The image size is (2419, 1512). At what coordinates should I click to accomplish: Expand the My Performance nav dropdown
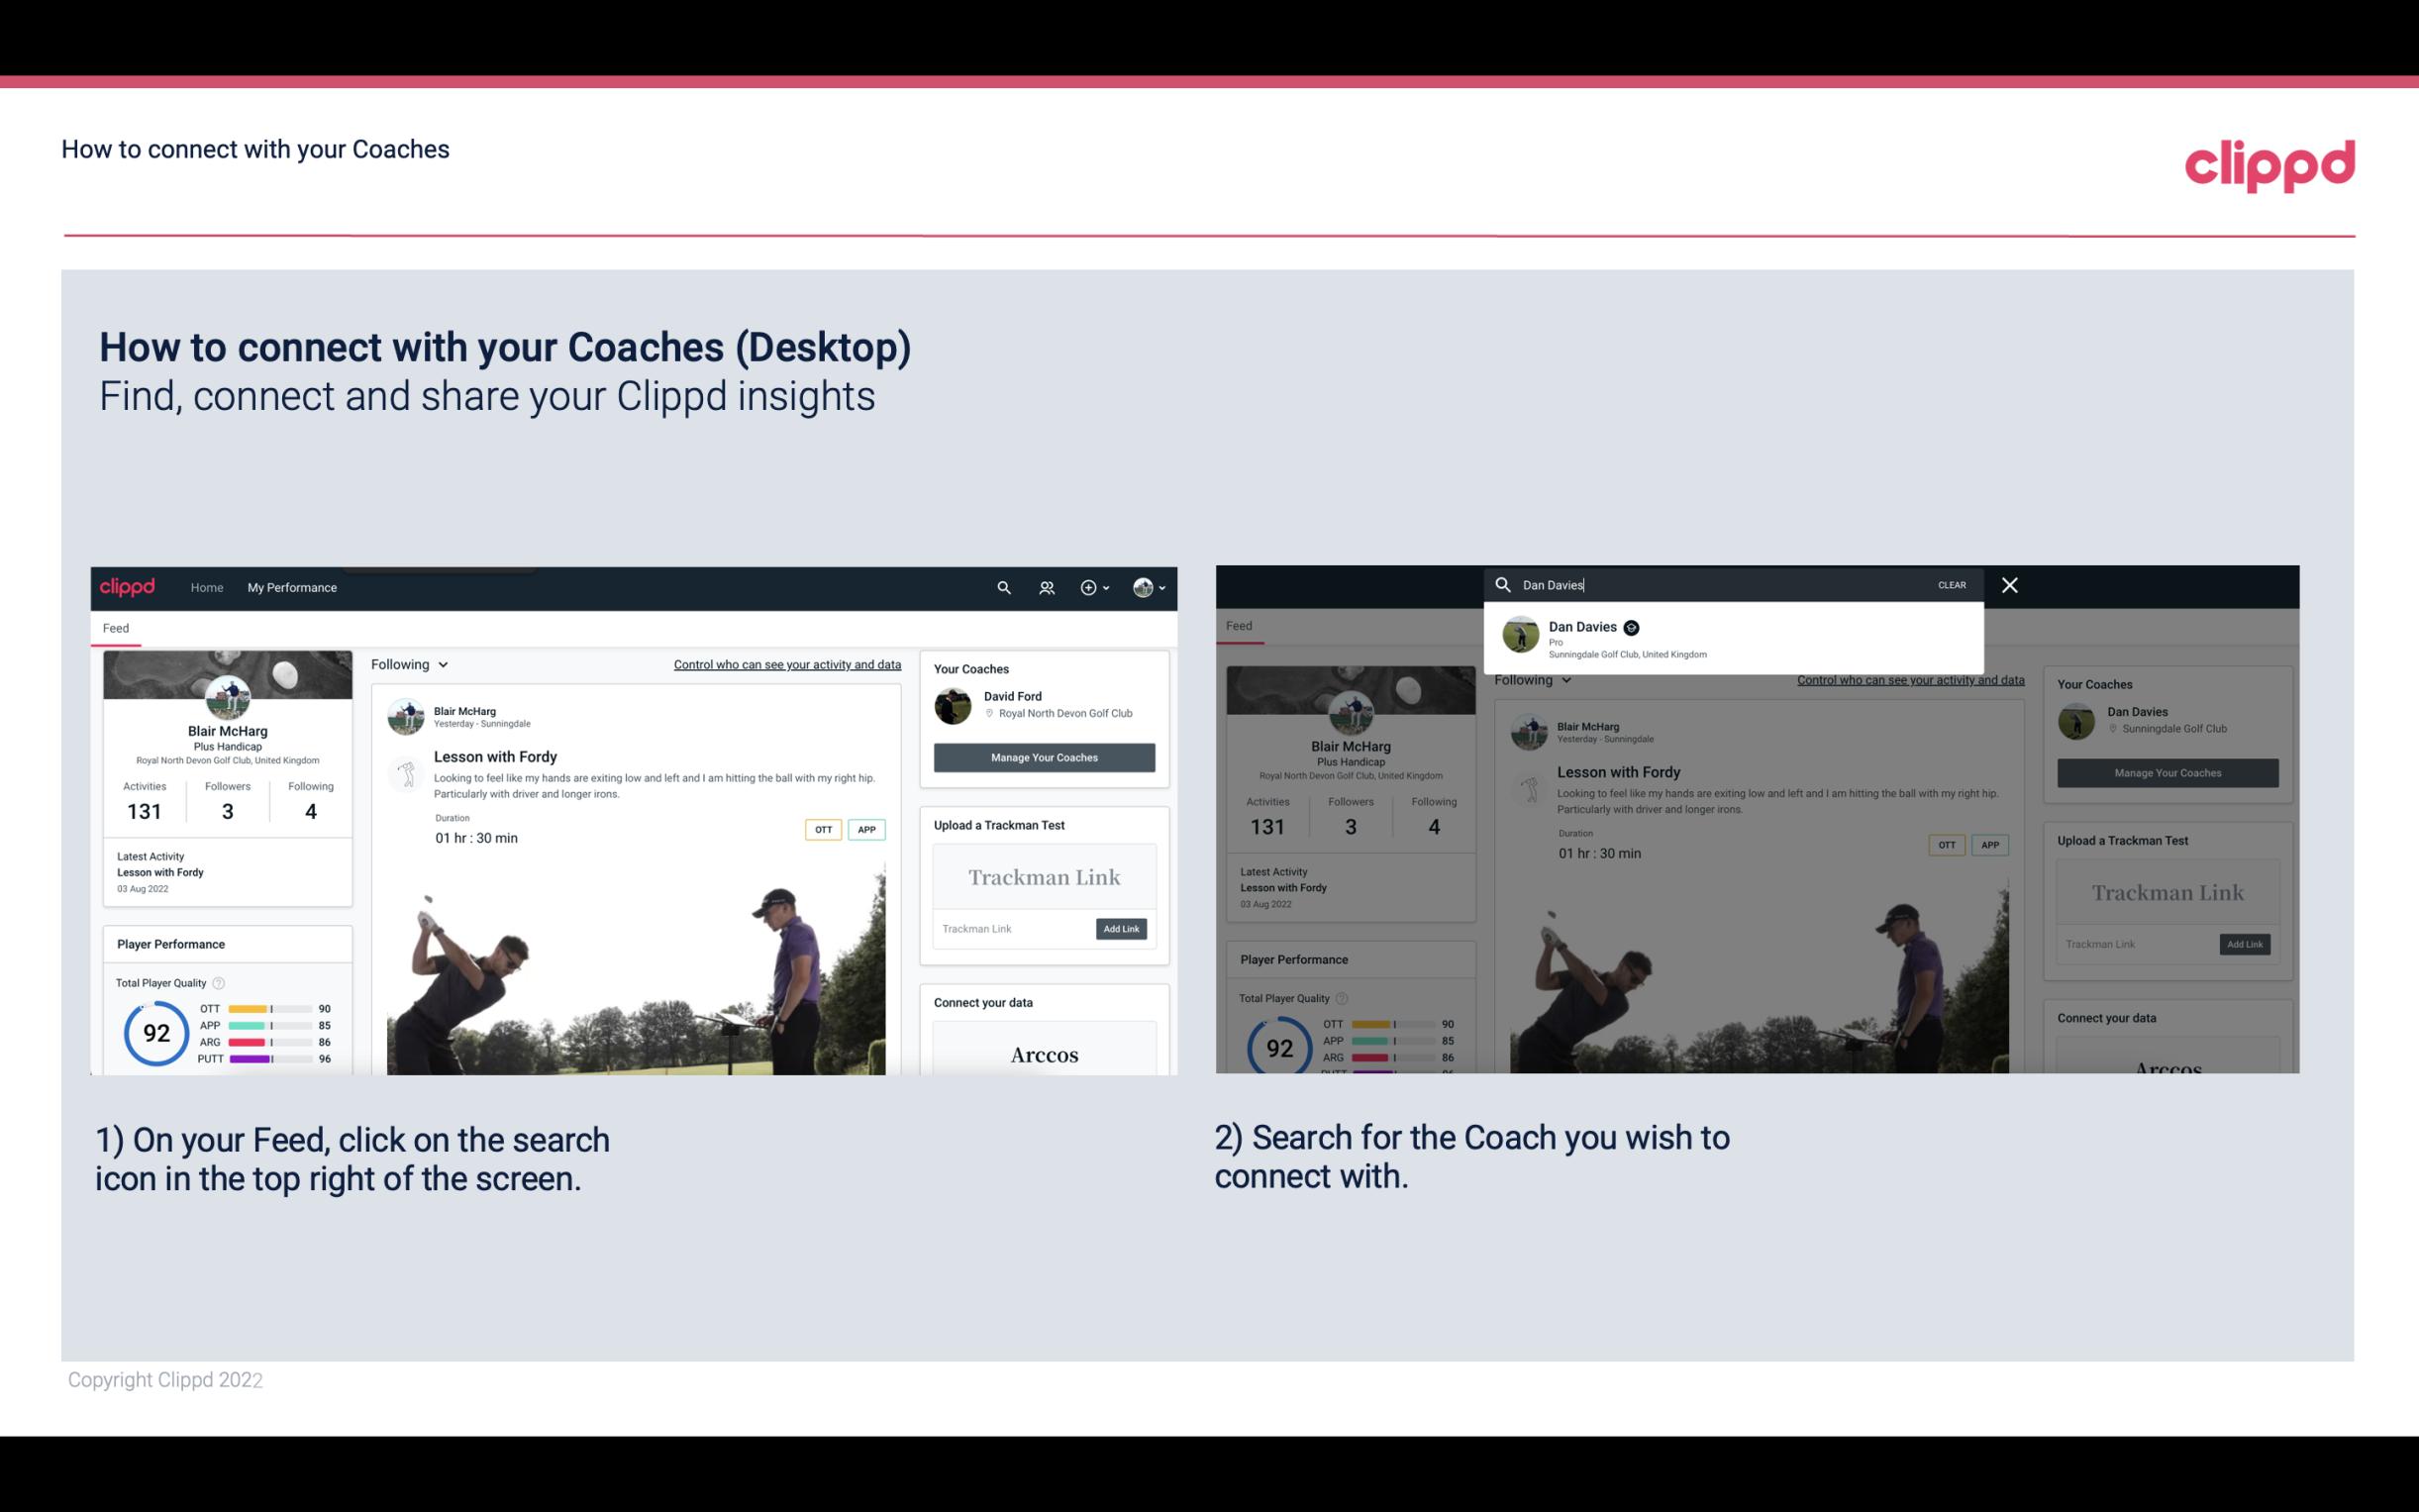(x=291, y=587)
